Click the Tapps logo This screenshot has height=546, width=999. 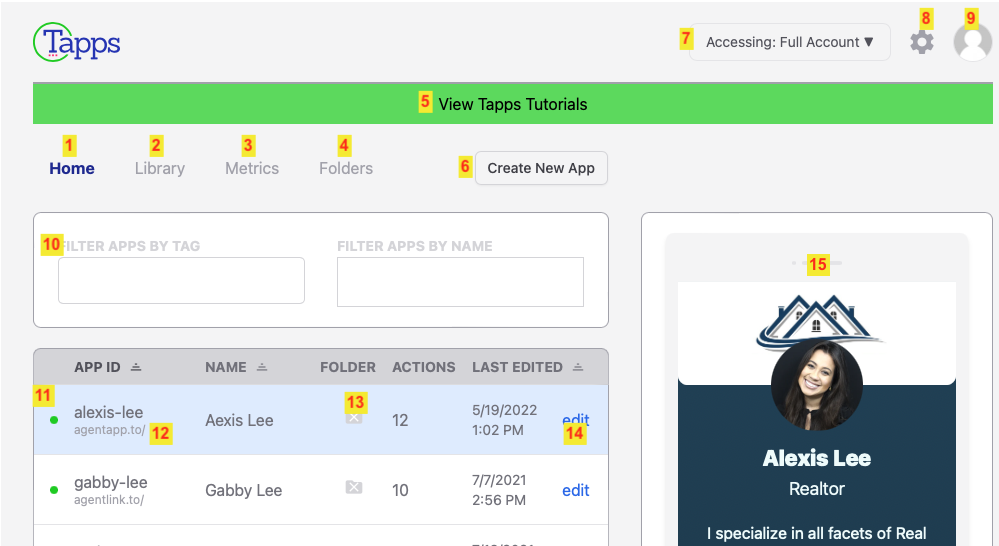coord(77,42)
